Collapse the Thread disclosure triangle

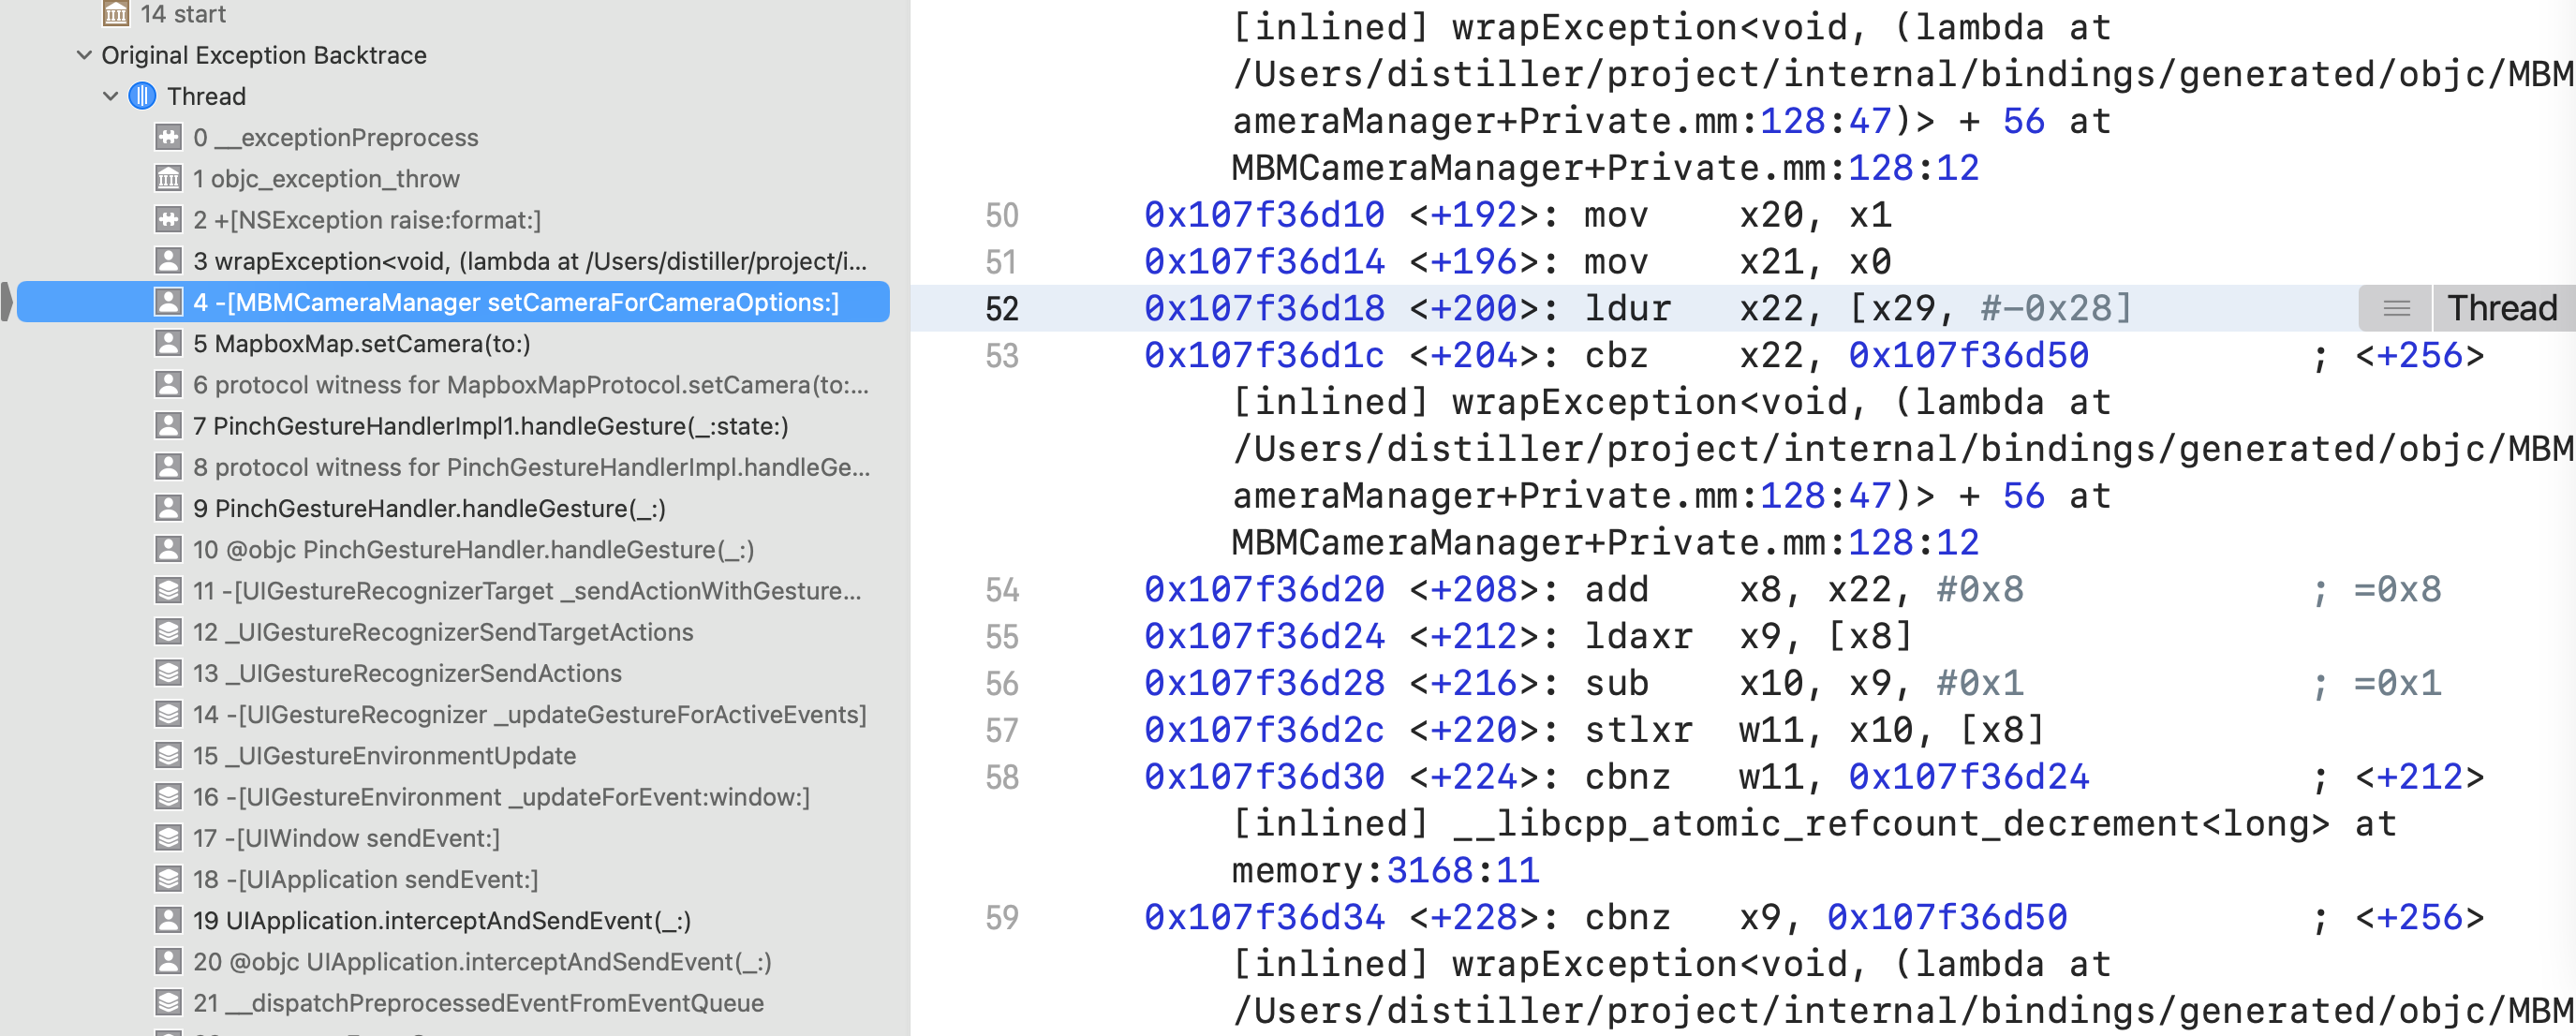click(x=110, y=96)
